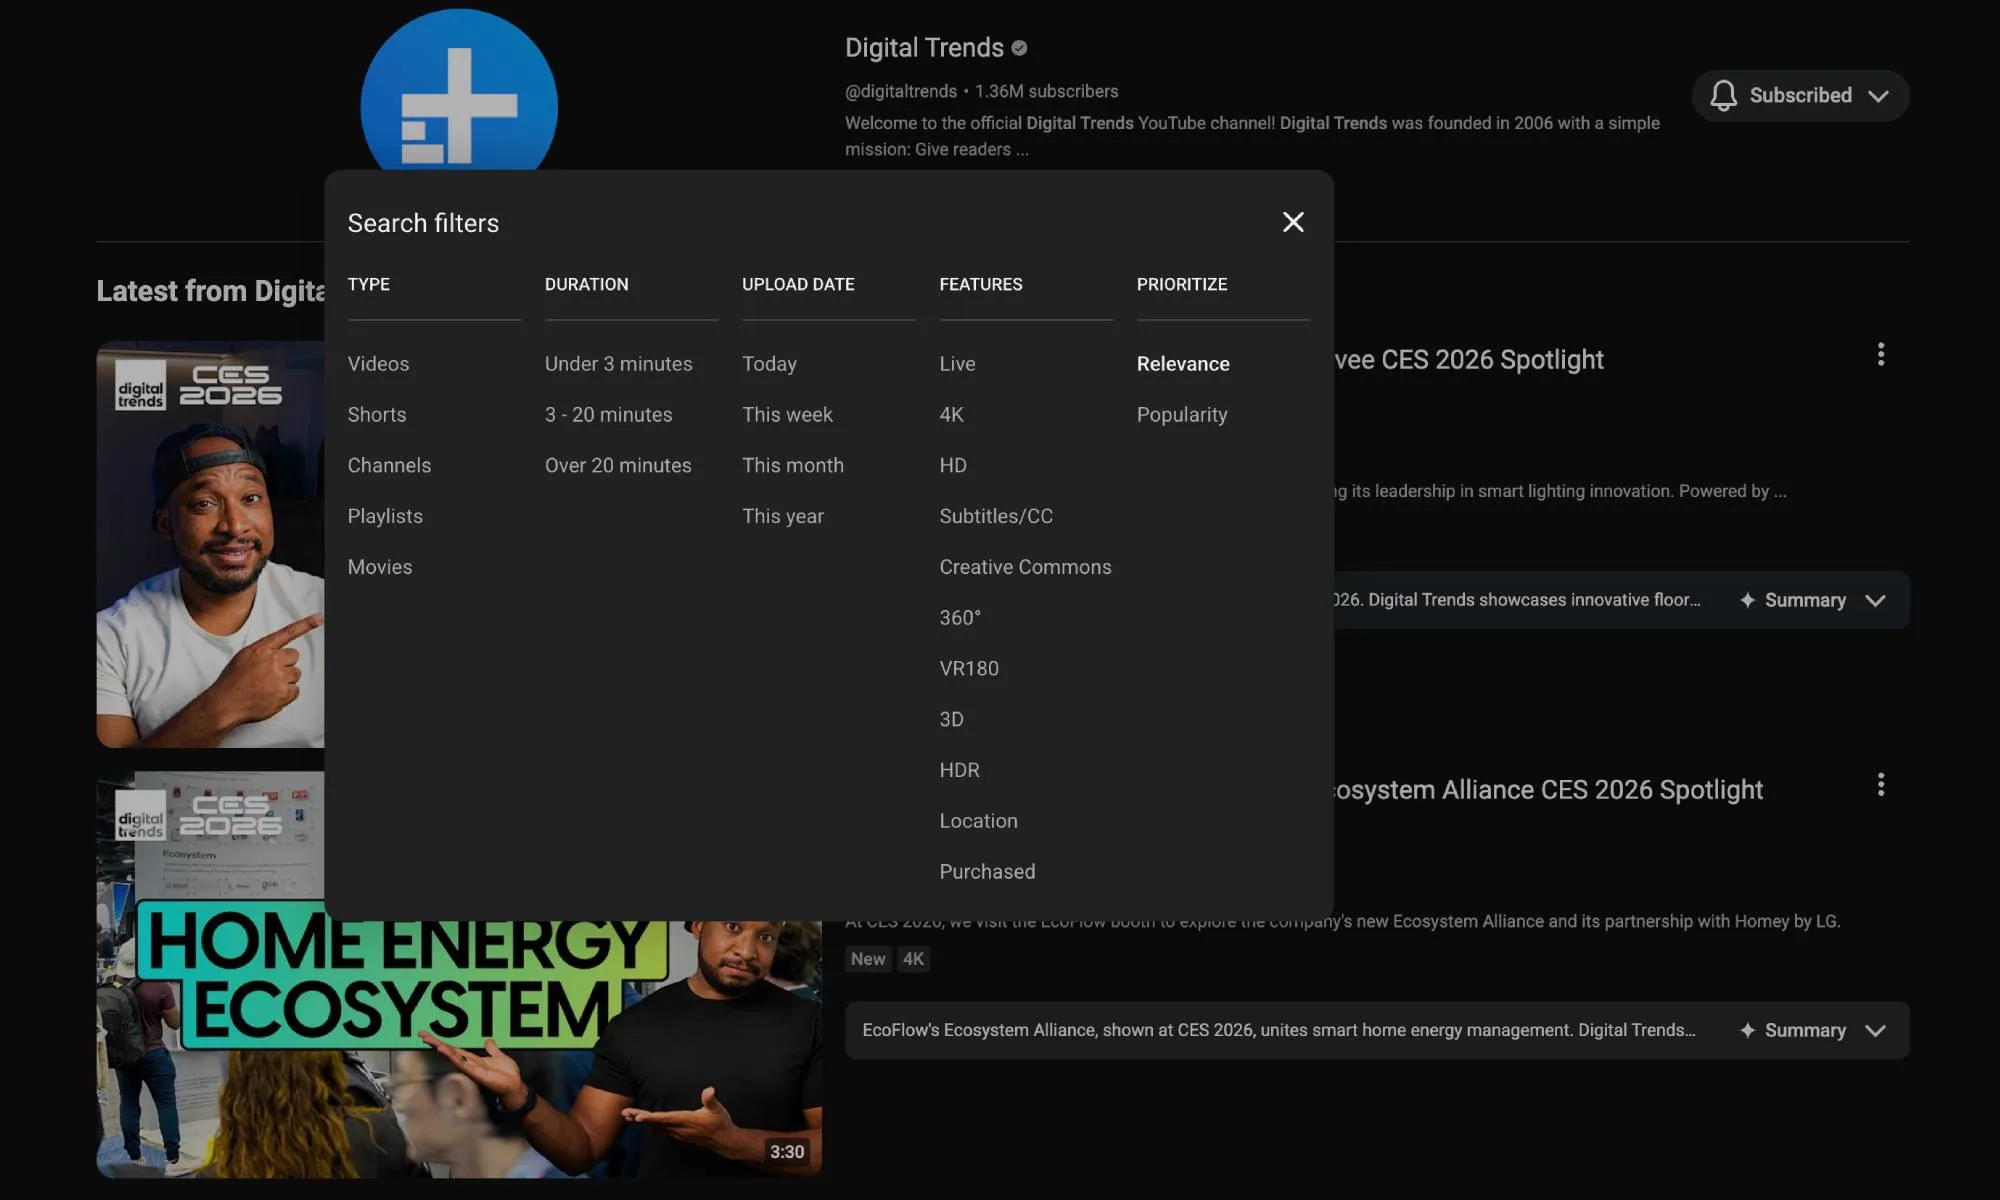Select the Shorts type filter
The image size is (2000, 1200).
pyautogui.click(x=377, y=414)
